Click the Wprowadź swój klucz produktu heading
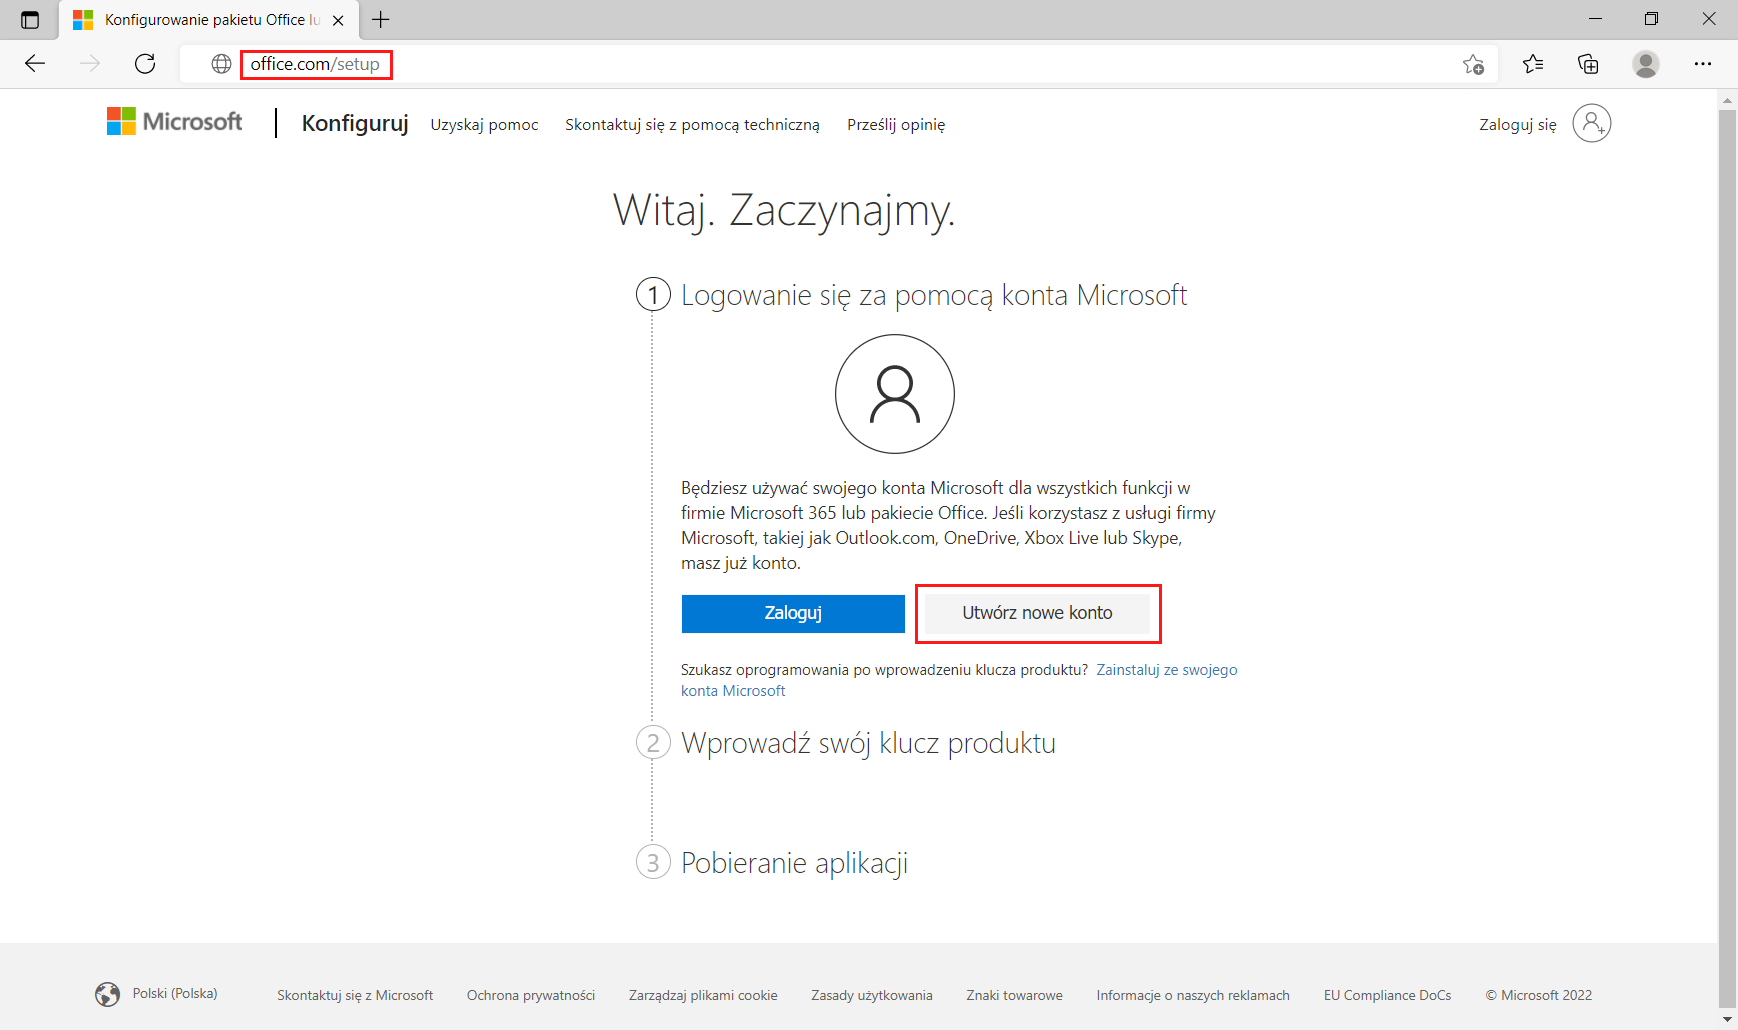Screen dimensions: 1738x1030 coord(868,743)
